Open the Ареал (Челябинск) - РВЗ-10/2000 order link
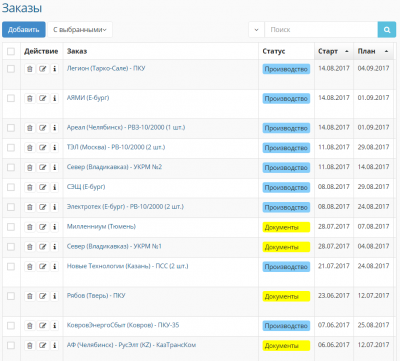 [126, 127]
